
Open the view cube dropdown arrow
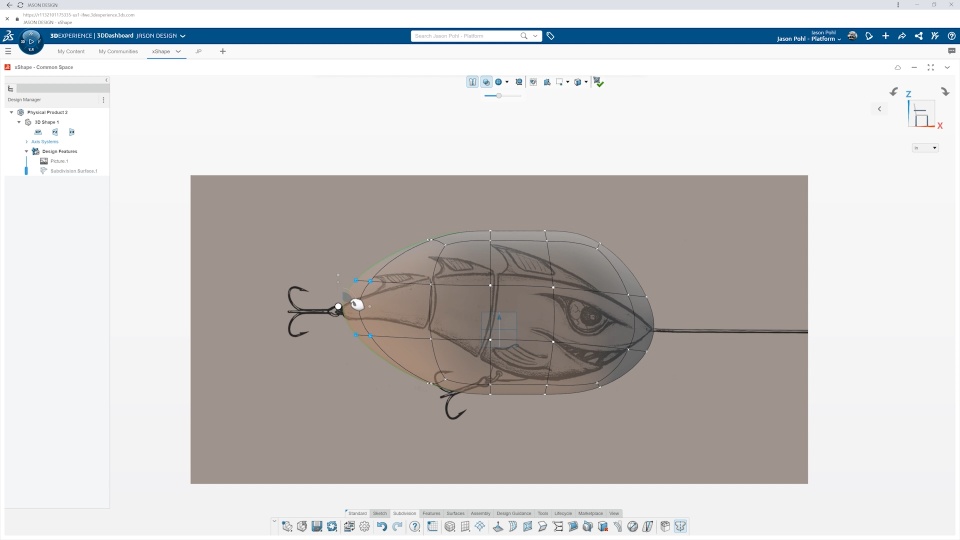click(586, 82)
